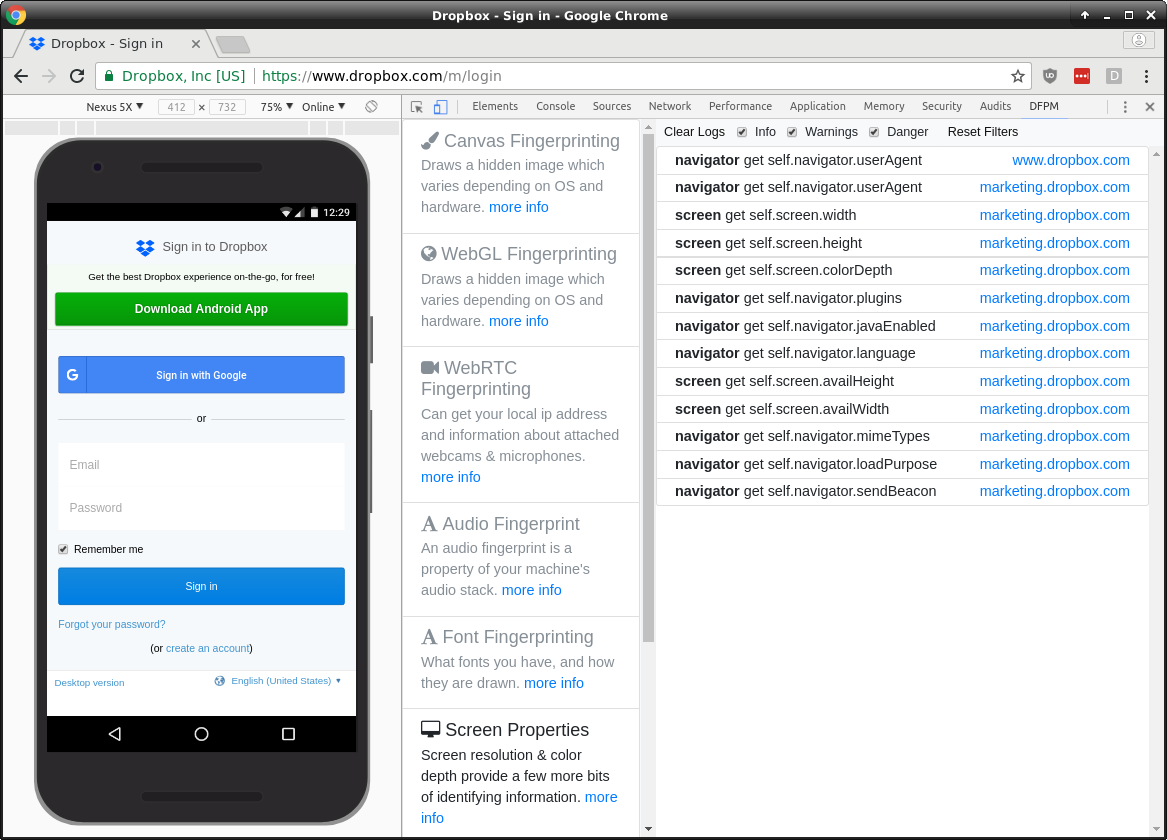Screen dimensions: 1167x840
Task: Click the address bar URL
Action: 382,76
